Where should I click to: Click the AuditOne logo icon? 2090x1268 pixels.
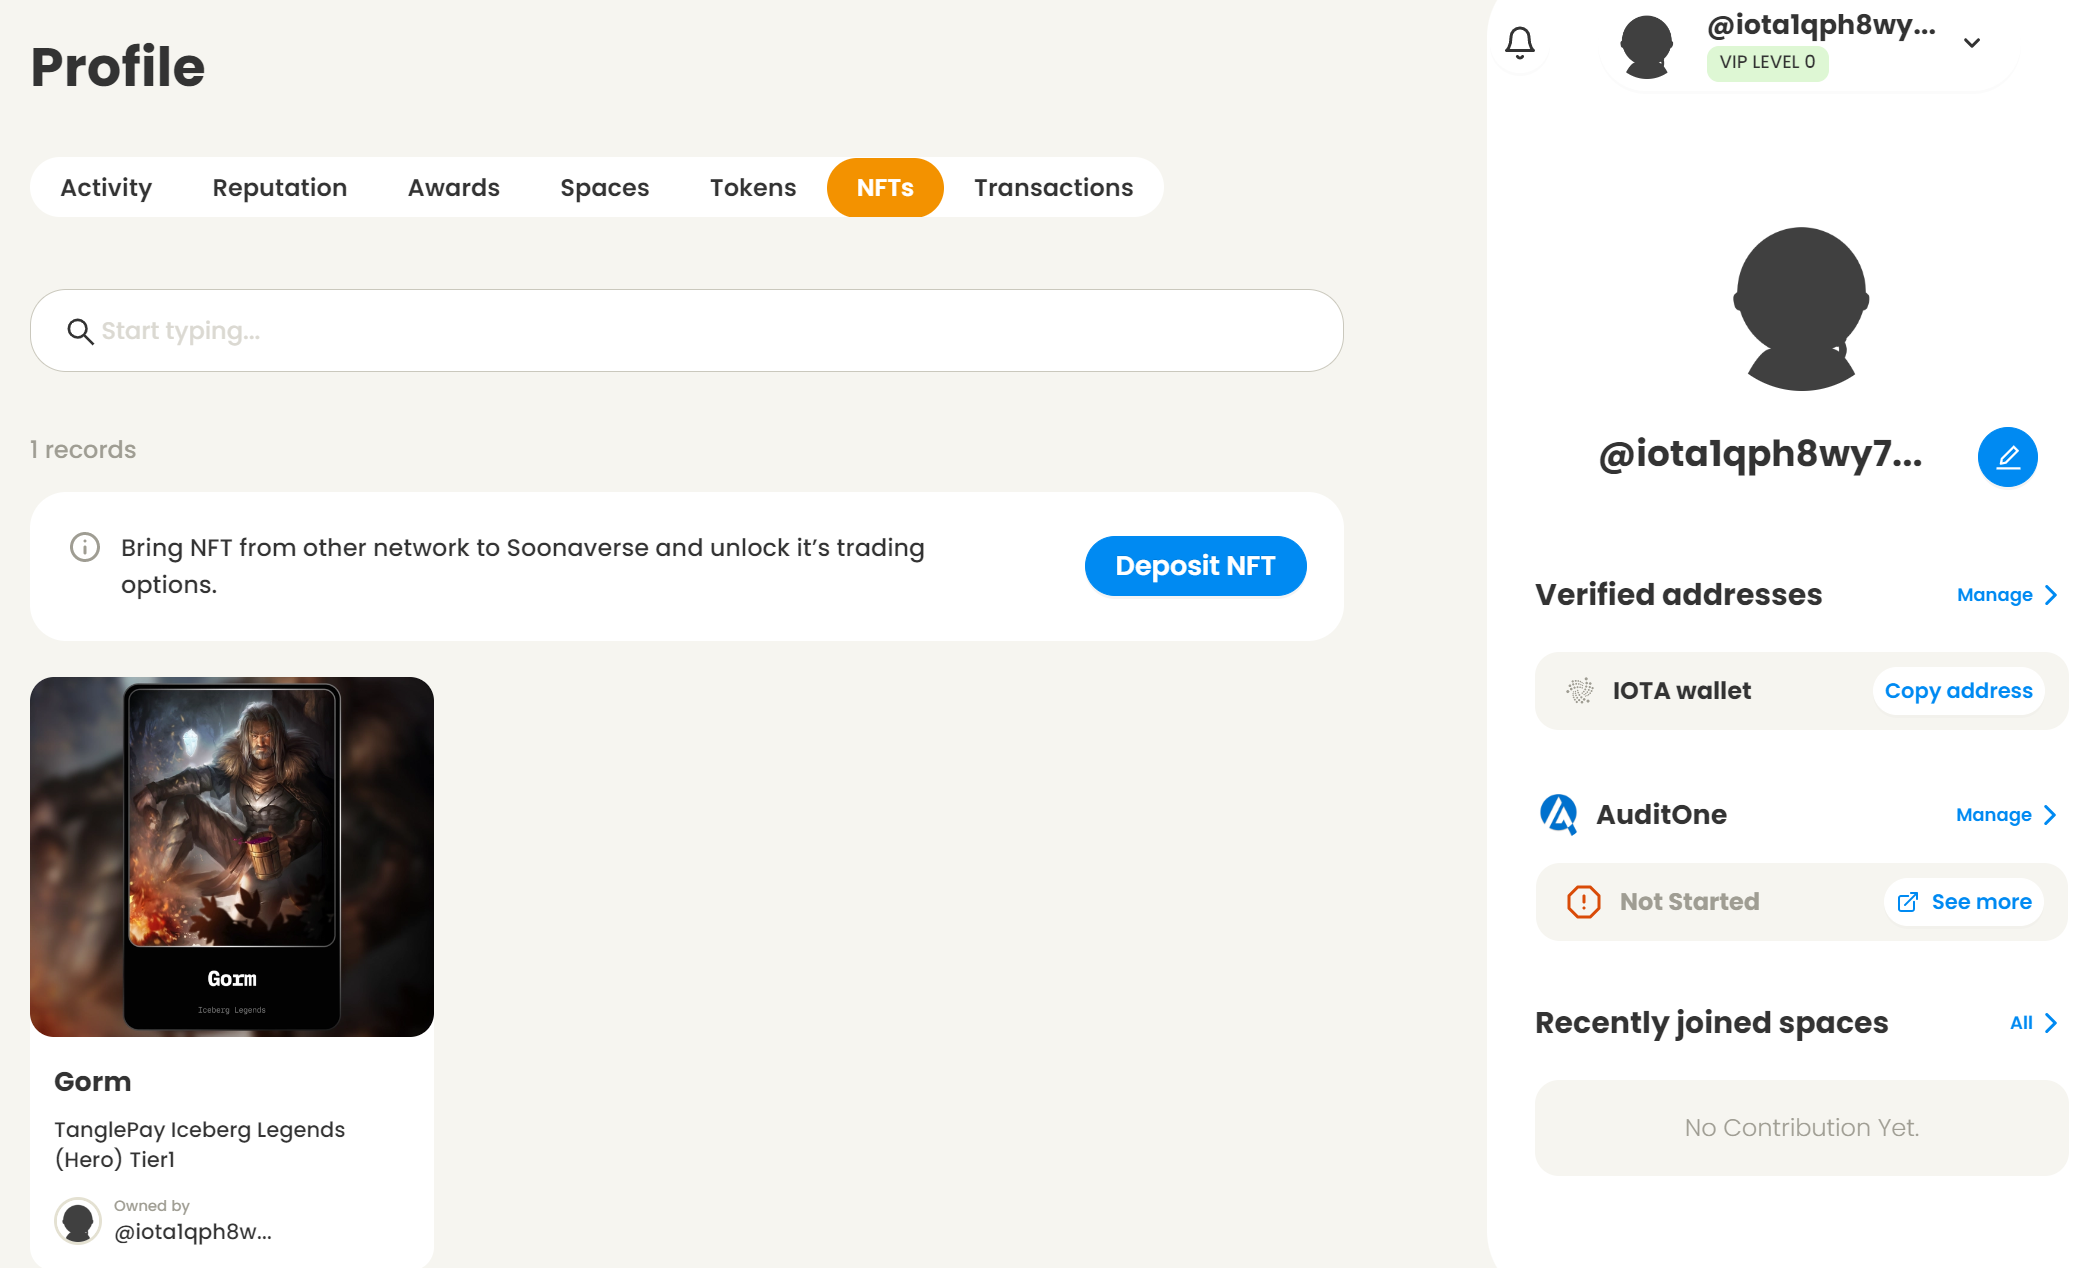(1558, 814)
